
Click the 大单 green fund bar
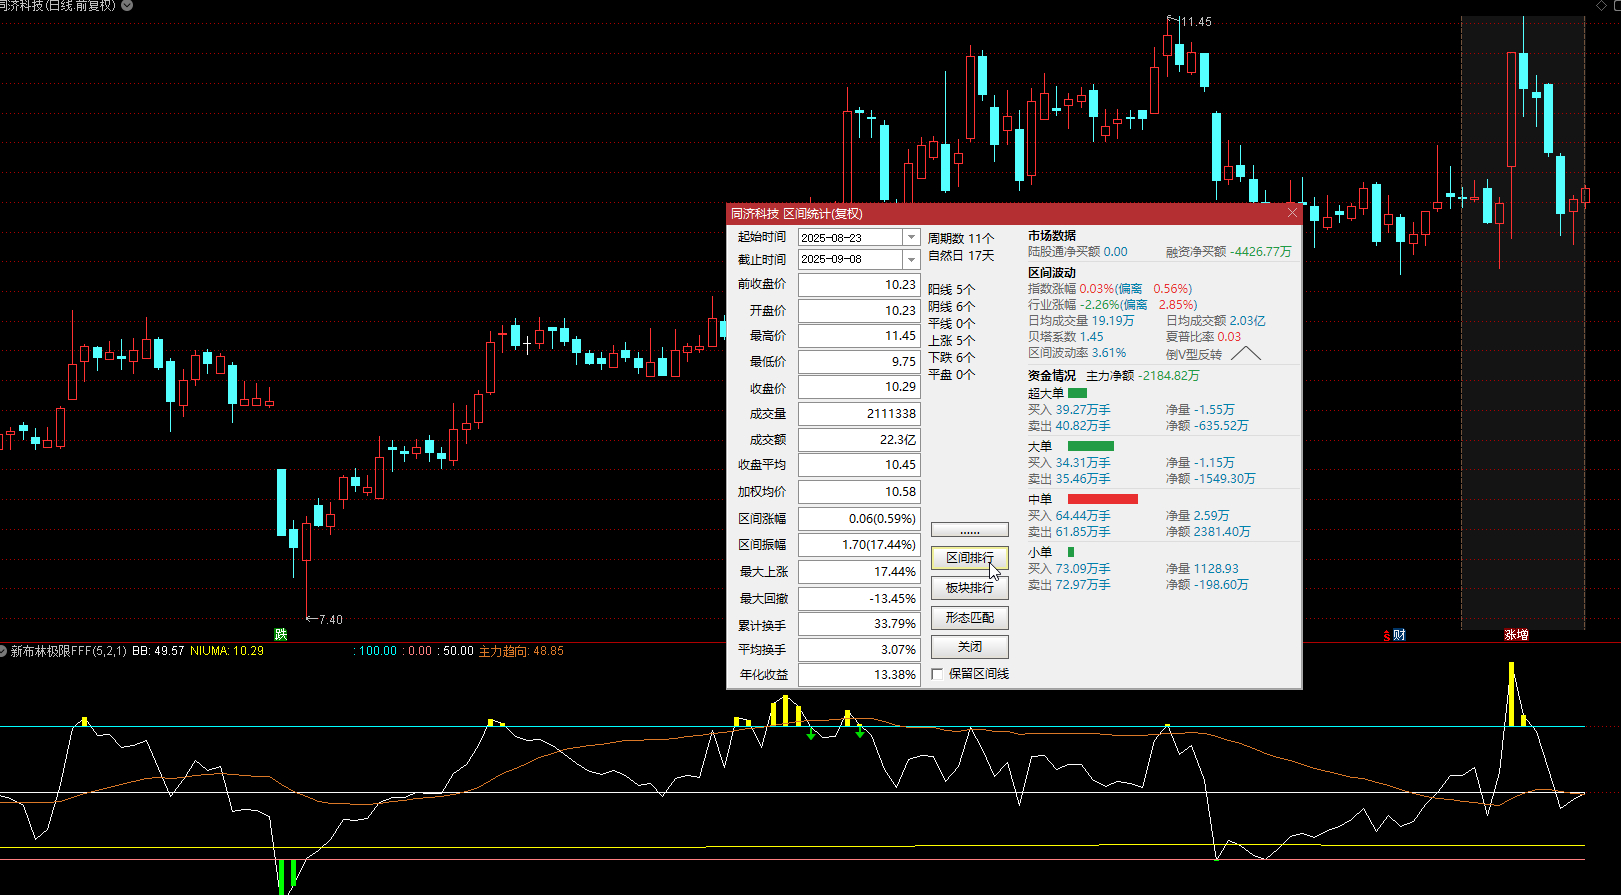(1091, 446)
